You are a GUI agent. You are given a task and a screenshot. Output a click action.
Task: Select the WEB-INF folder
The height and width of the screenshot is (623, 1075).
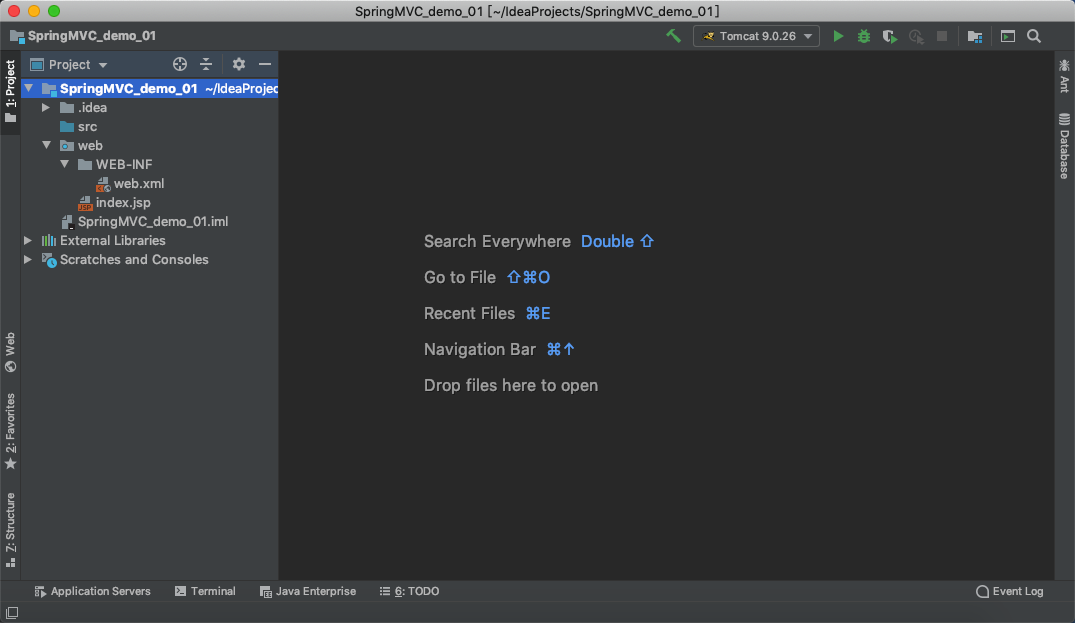point(124,164)
